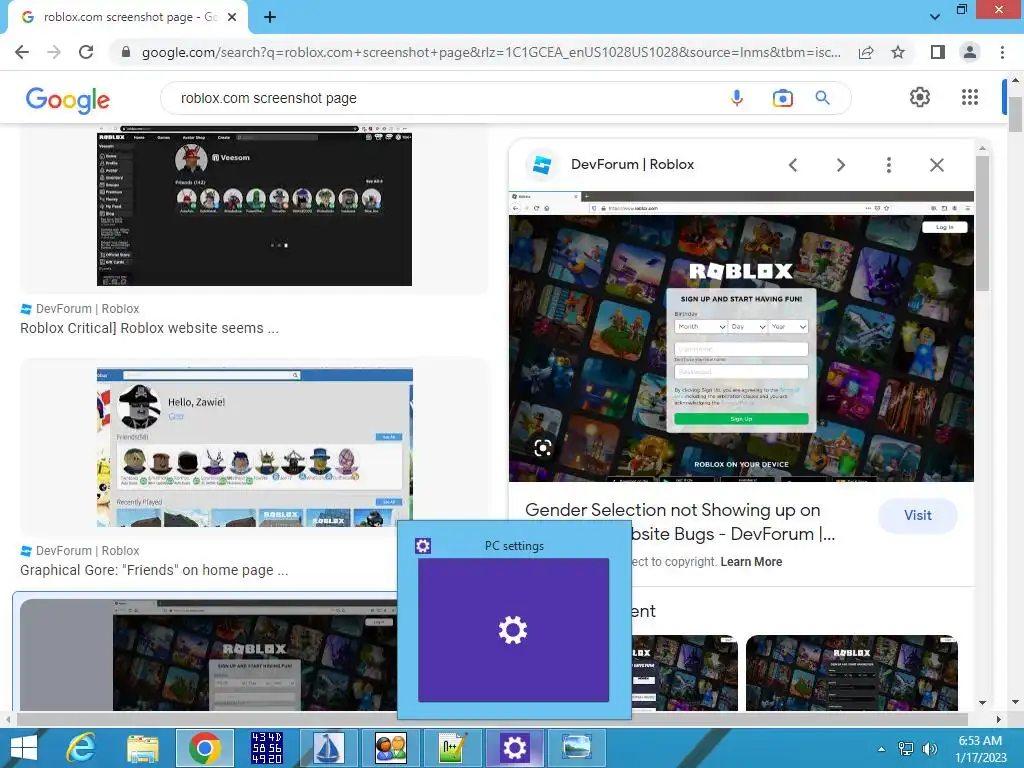The width and height of the screenshot is (1024, 768).
Task: Click the network tray icon
Action: click(905, 749)
